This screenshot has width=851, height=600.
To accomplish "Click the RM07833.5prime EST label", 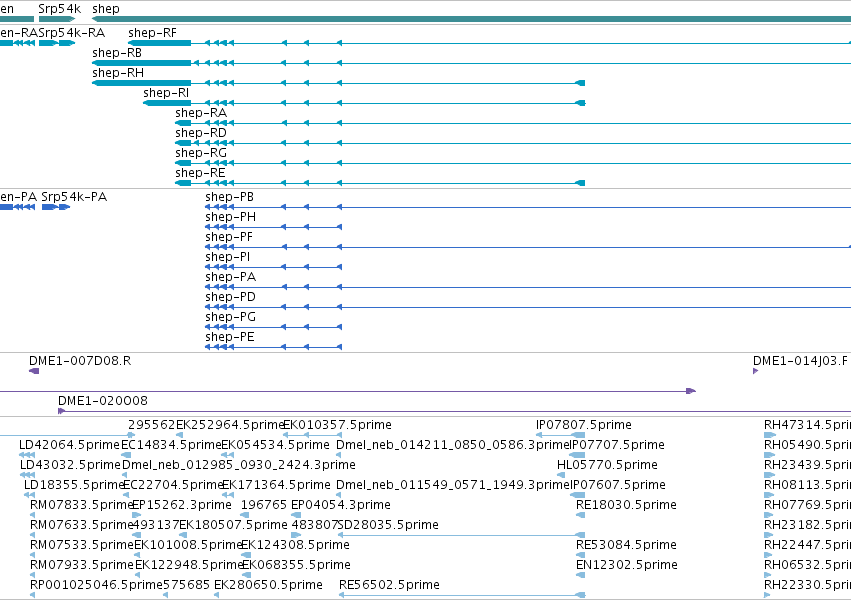I will tap(81, 505).
